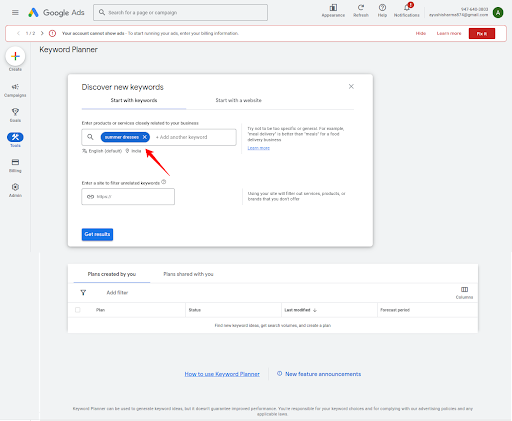Click the alert warning icon
The width and height of the screenshot is (512, 421).
tap(52, 33)
